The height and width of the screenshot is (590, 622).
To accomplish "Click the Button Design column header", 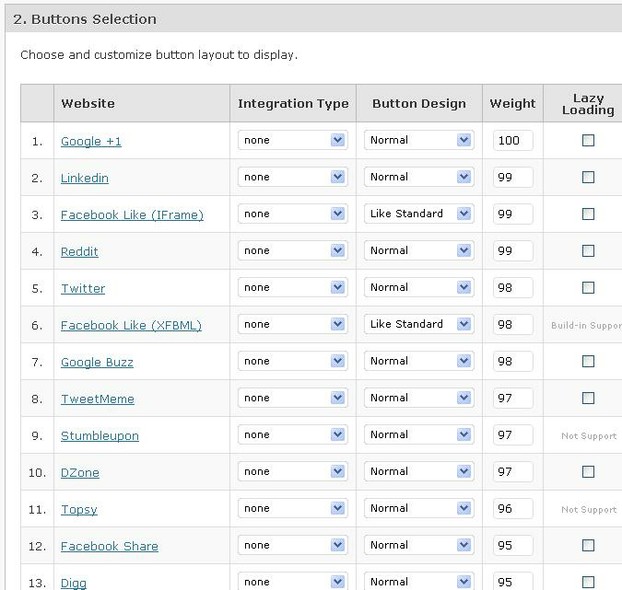I will click(419, 104).
